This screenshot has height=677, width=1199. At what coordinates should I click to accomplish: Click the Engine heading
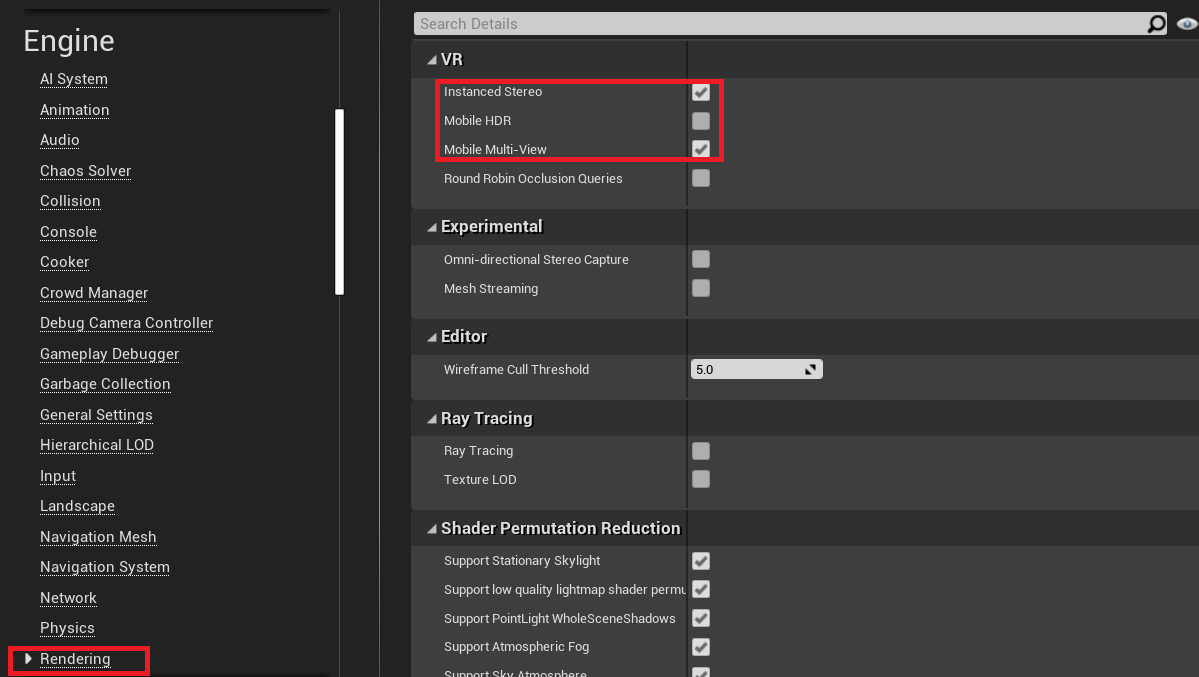point(69,41)
